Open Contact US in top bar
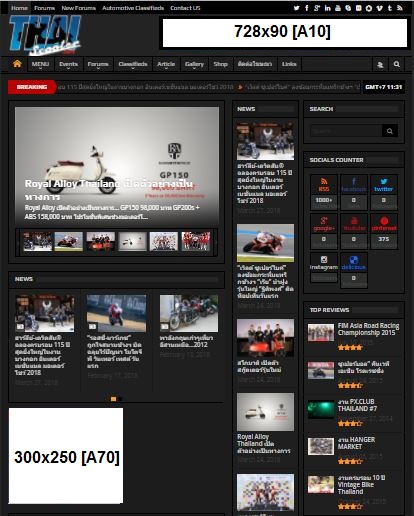Image resolution: width=414 pixels, height=516 pixels. pos(185,8)
